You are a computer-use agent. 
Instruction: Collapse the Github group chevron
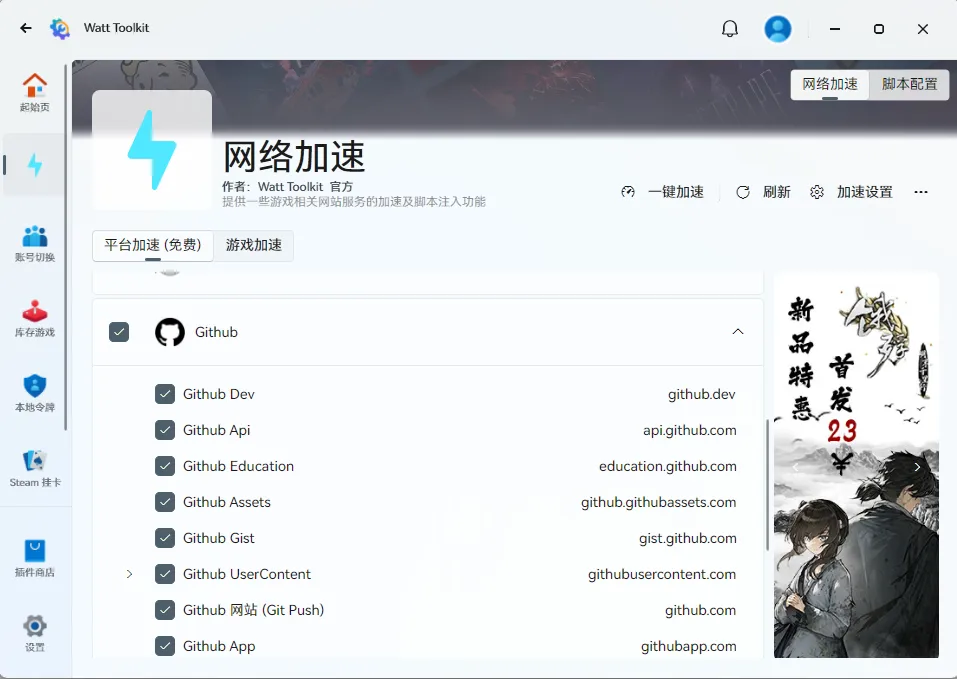pos(738,332)
